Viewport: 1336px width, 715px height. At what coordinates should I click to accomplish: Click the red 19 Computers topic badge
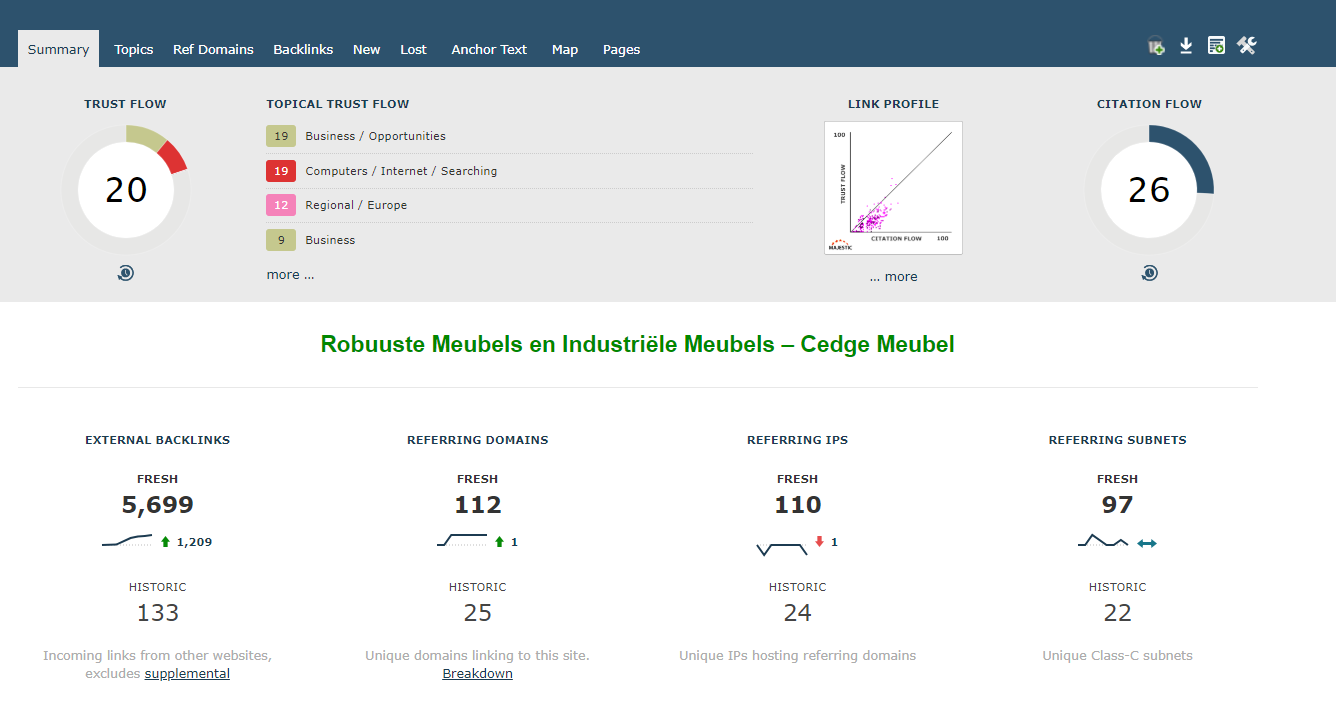[281, 171]
